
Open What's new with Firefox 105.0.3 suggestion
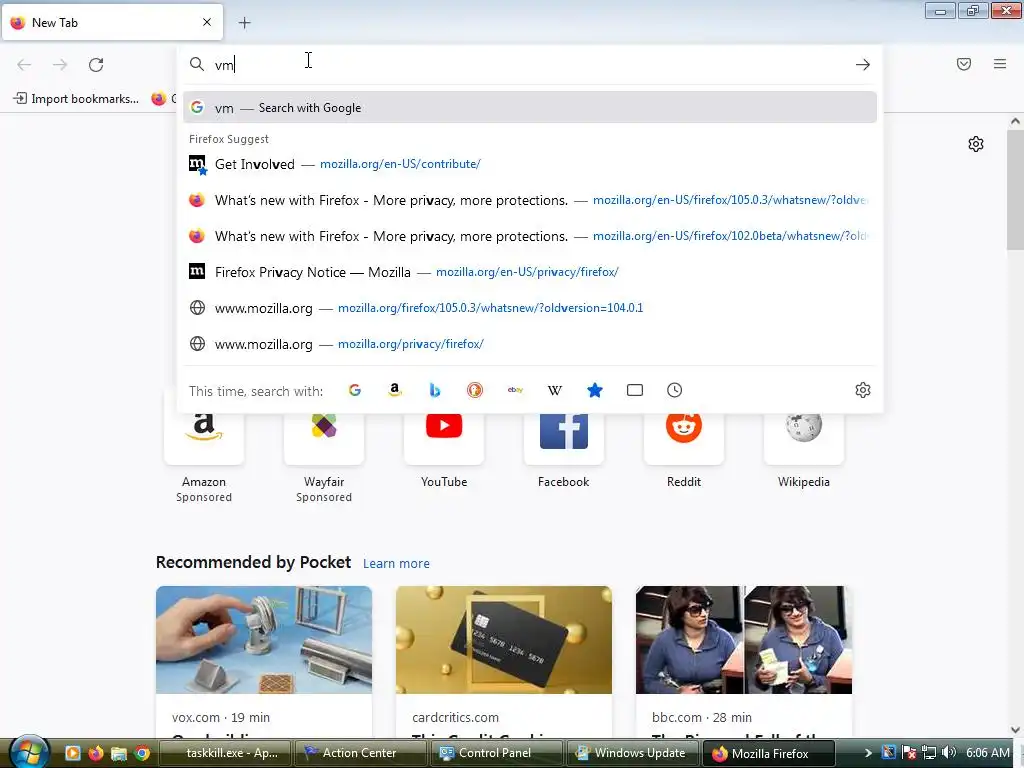[530, 200]
